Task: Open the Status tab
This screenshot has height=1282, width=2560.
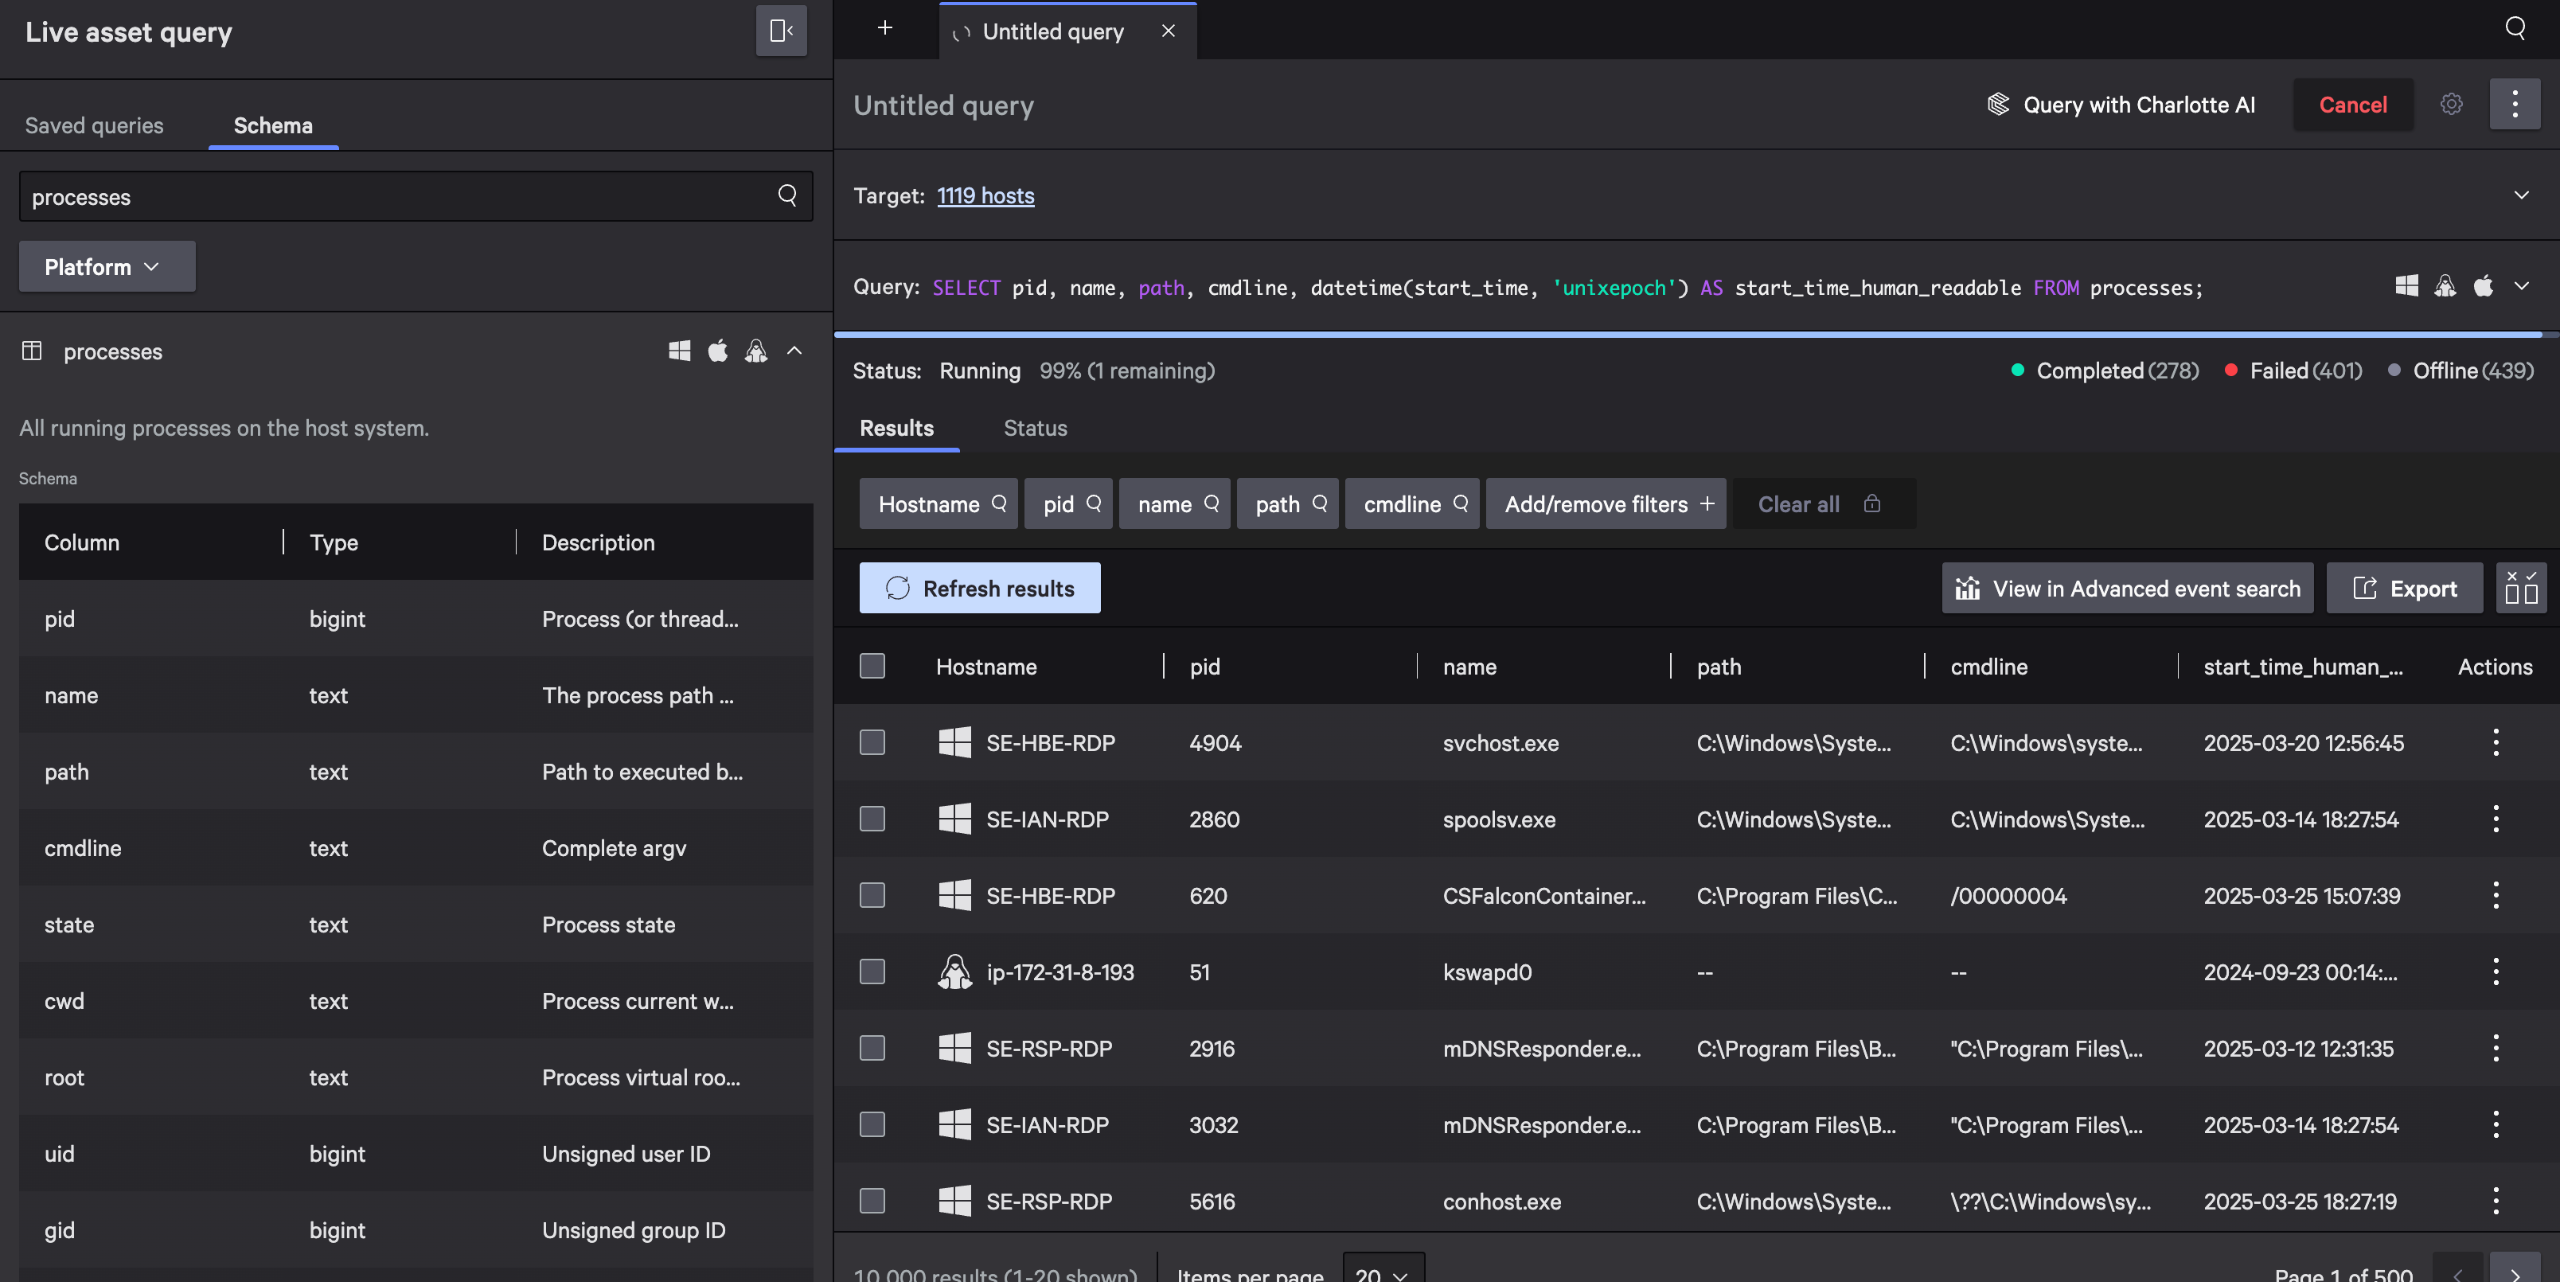Action: pyautogui.click(x=1035, y=428)
